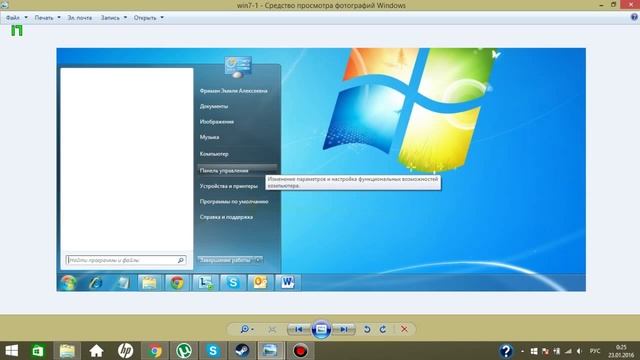This screenshot has width=640, height=360.
Task: Switch input language via РУС indicator
Action: (x=595, y=351)
